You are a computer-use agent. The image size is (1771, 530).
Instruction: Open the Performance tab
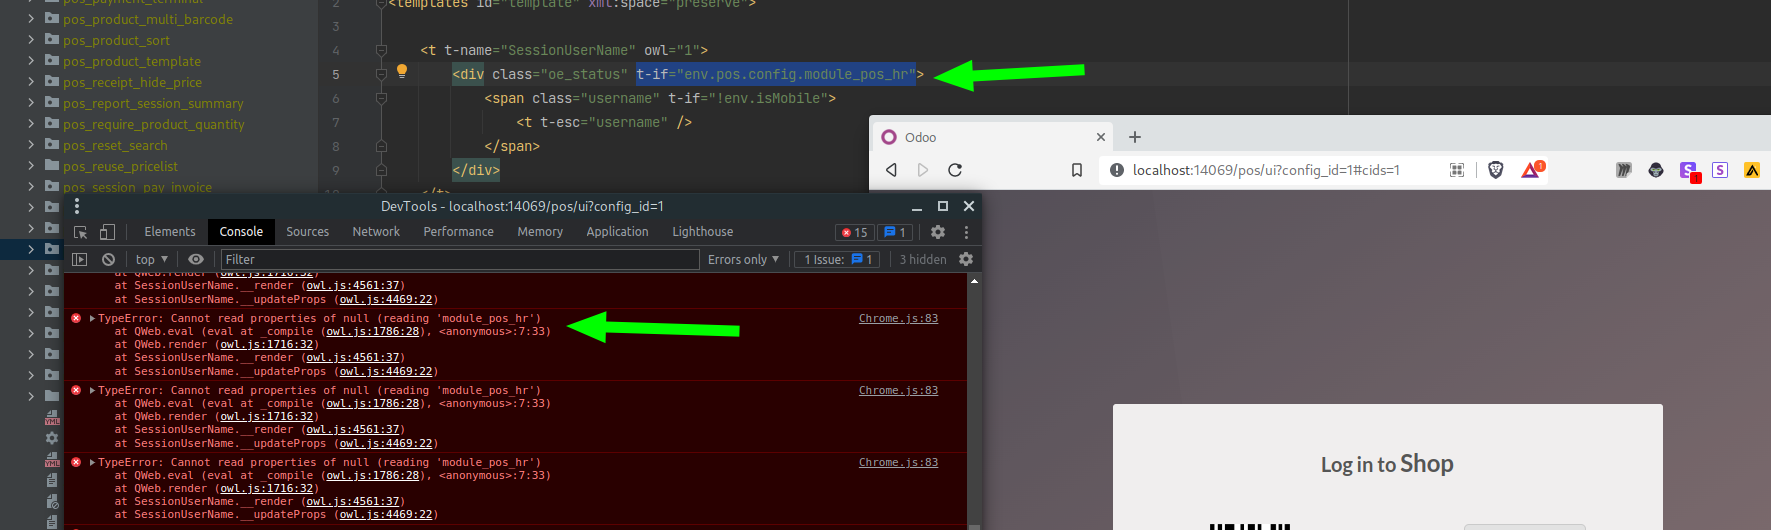click(458, 232)
